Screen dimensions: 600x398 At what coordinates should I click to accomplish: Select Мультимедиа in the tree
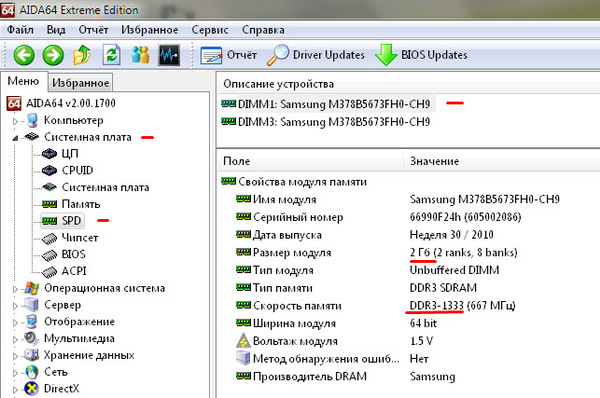[x=70, y=339]
